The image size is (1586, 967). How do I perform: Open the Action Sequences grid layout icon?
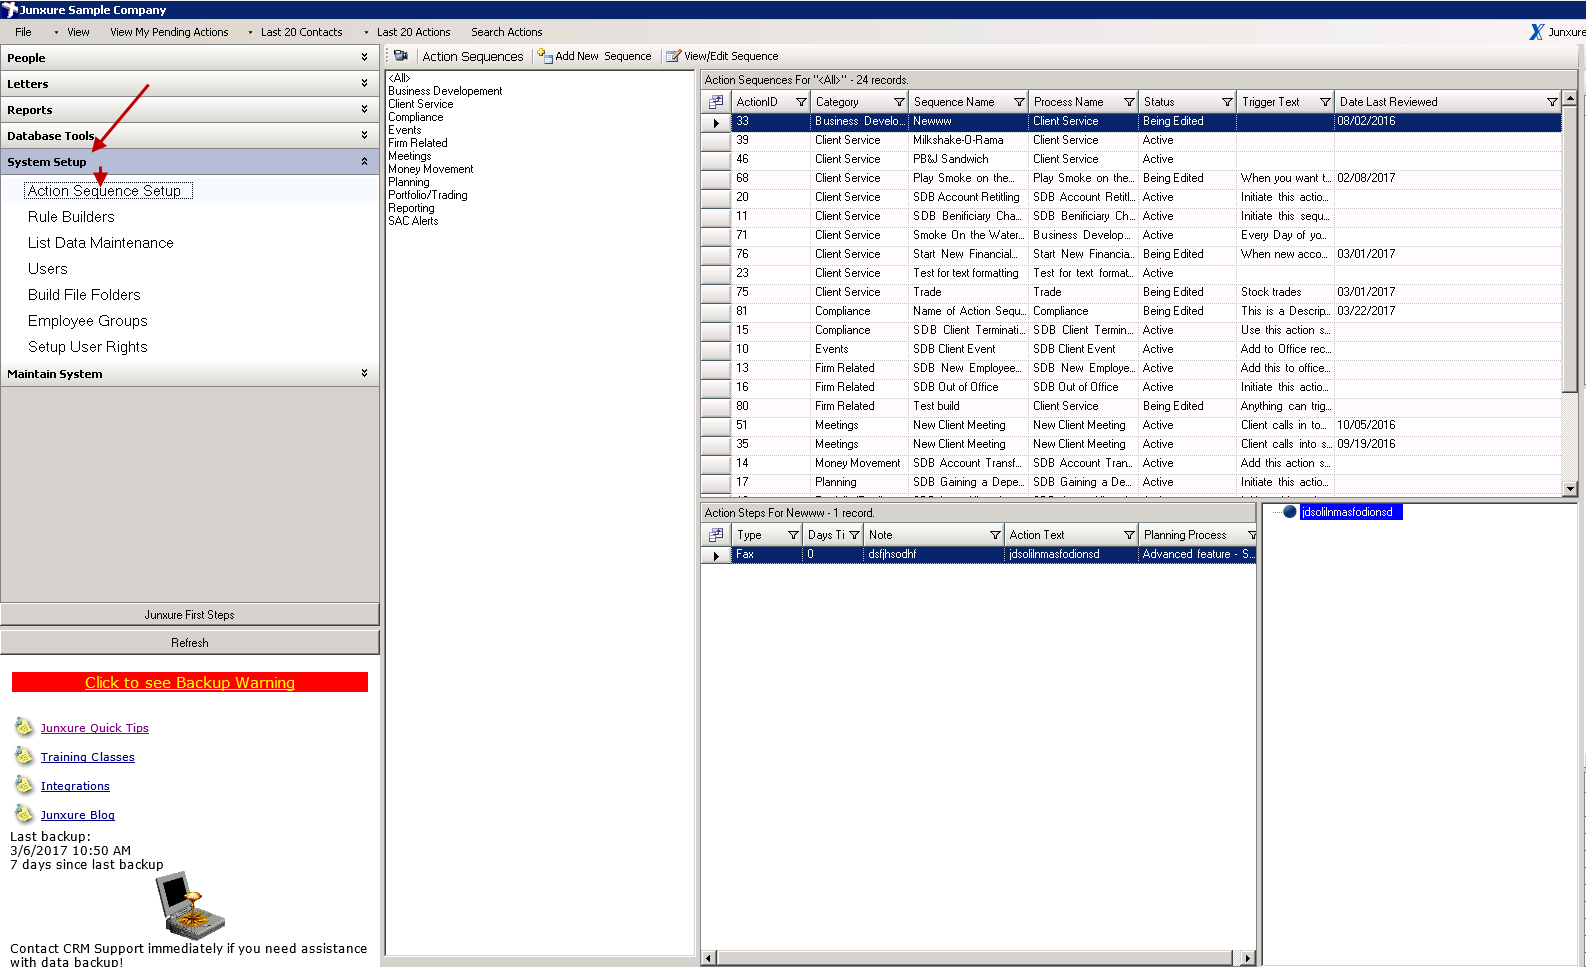tap(716, 102)
